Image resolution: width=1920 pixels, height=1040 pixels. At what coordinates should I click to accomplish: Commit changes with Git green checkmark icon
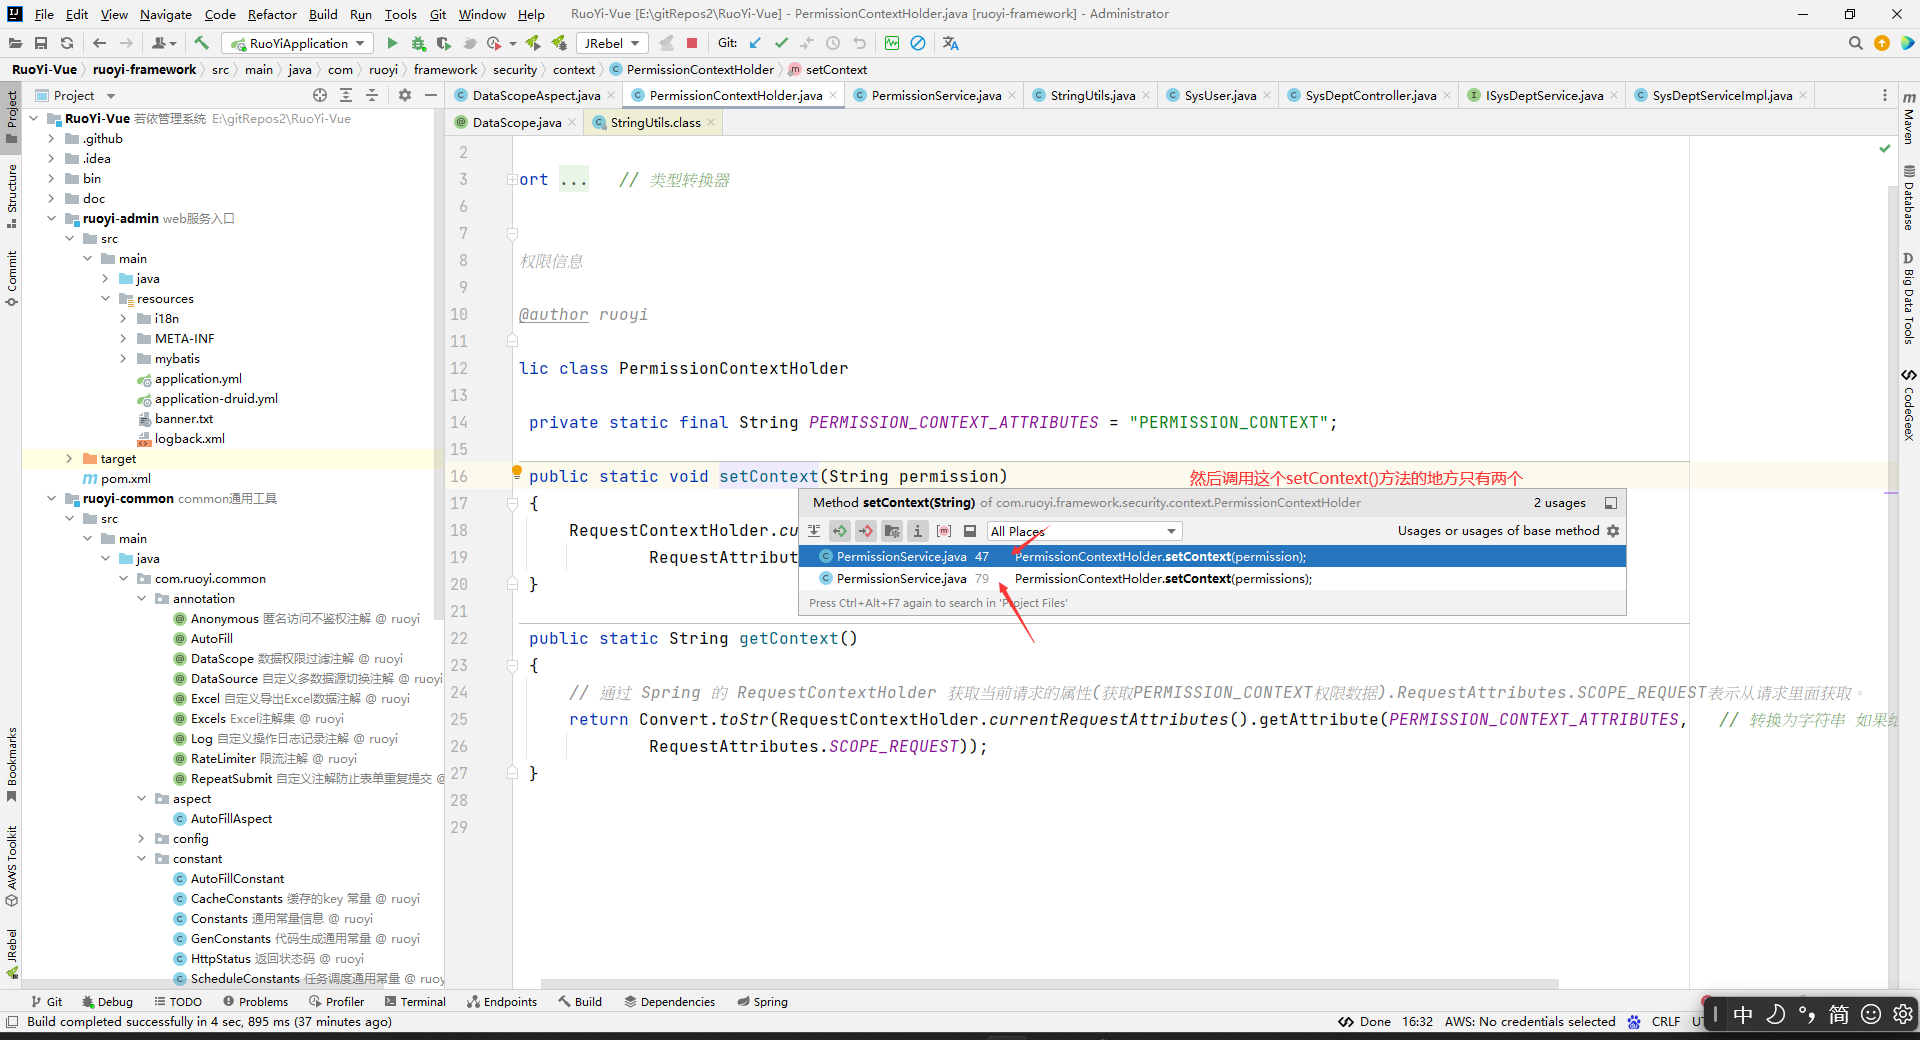pos(781,43)
